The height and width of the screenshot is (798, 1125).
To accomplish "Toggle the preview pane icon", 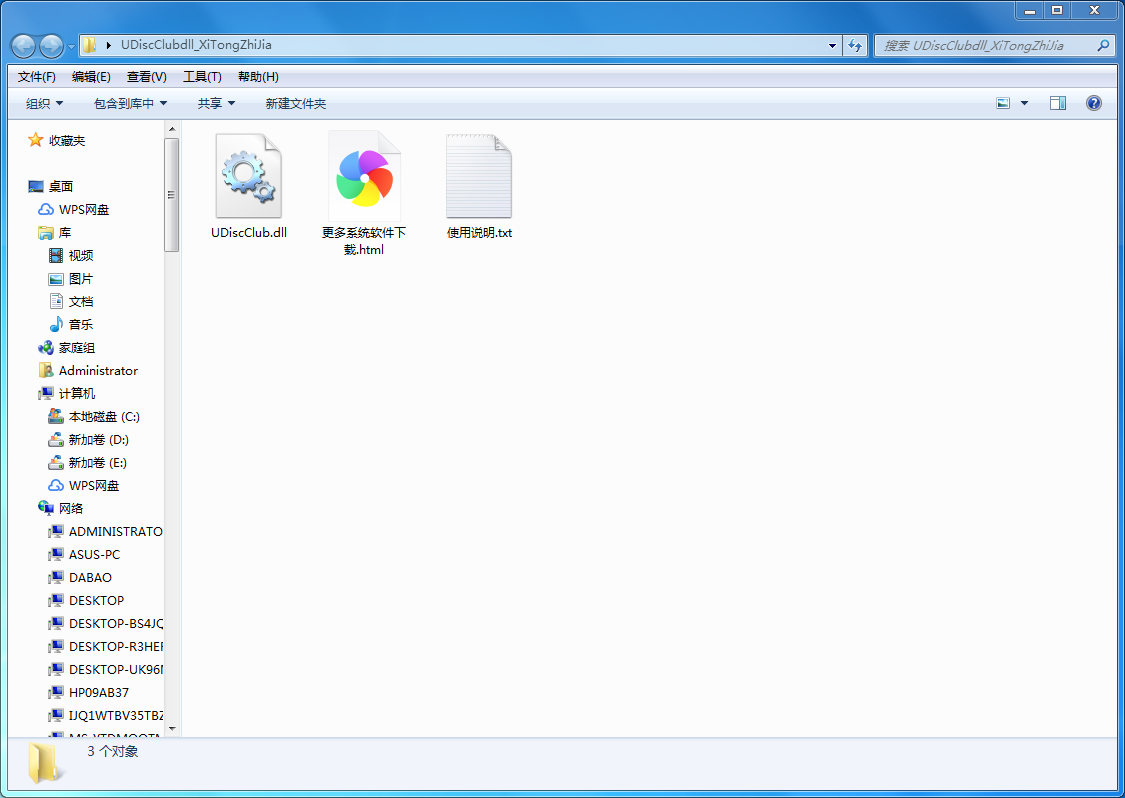I will pyautogui.click(x=1058, y=103).
